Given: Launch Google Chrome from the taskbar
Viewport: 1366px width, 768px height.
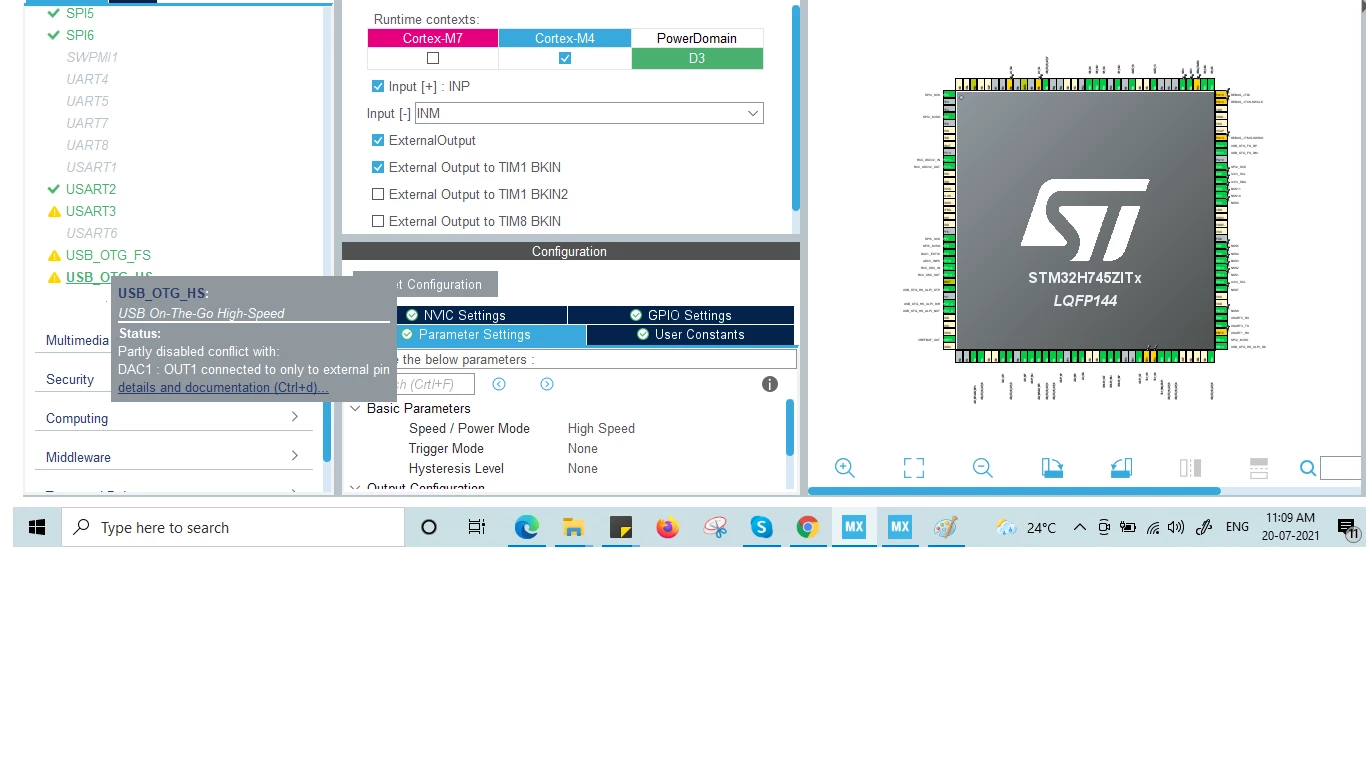Looking at the screenshot, I should pos(807,527).
